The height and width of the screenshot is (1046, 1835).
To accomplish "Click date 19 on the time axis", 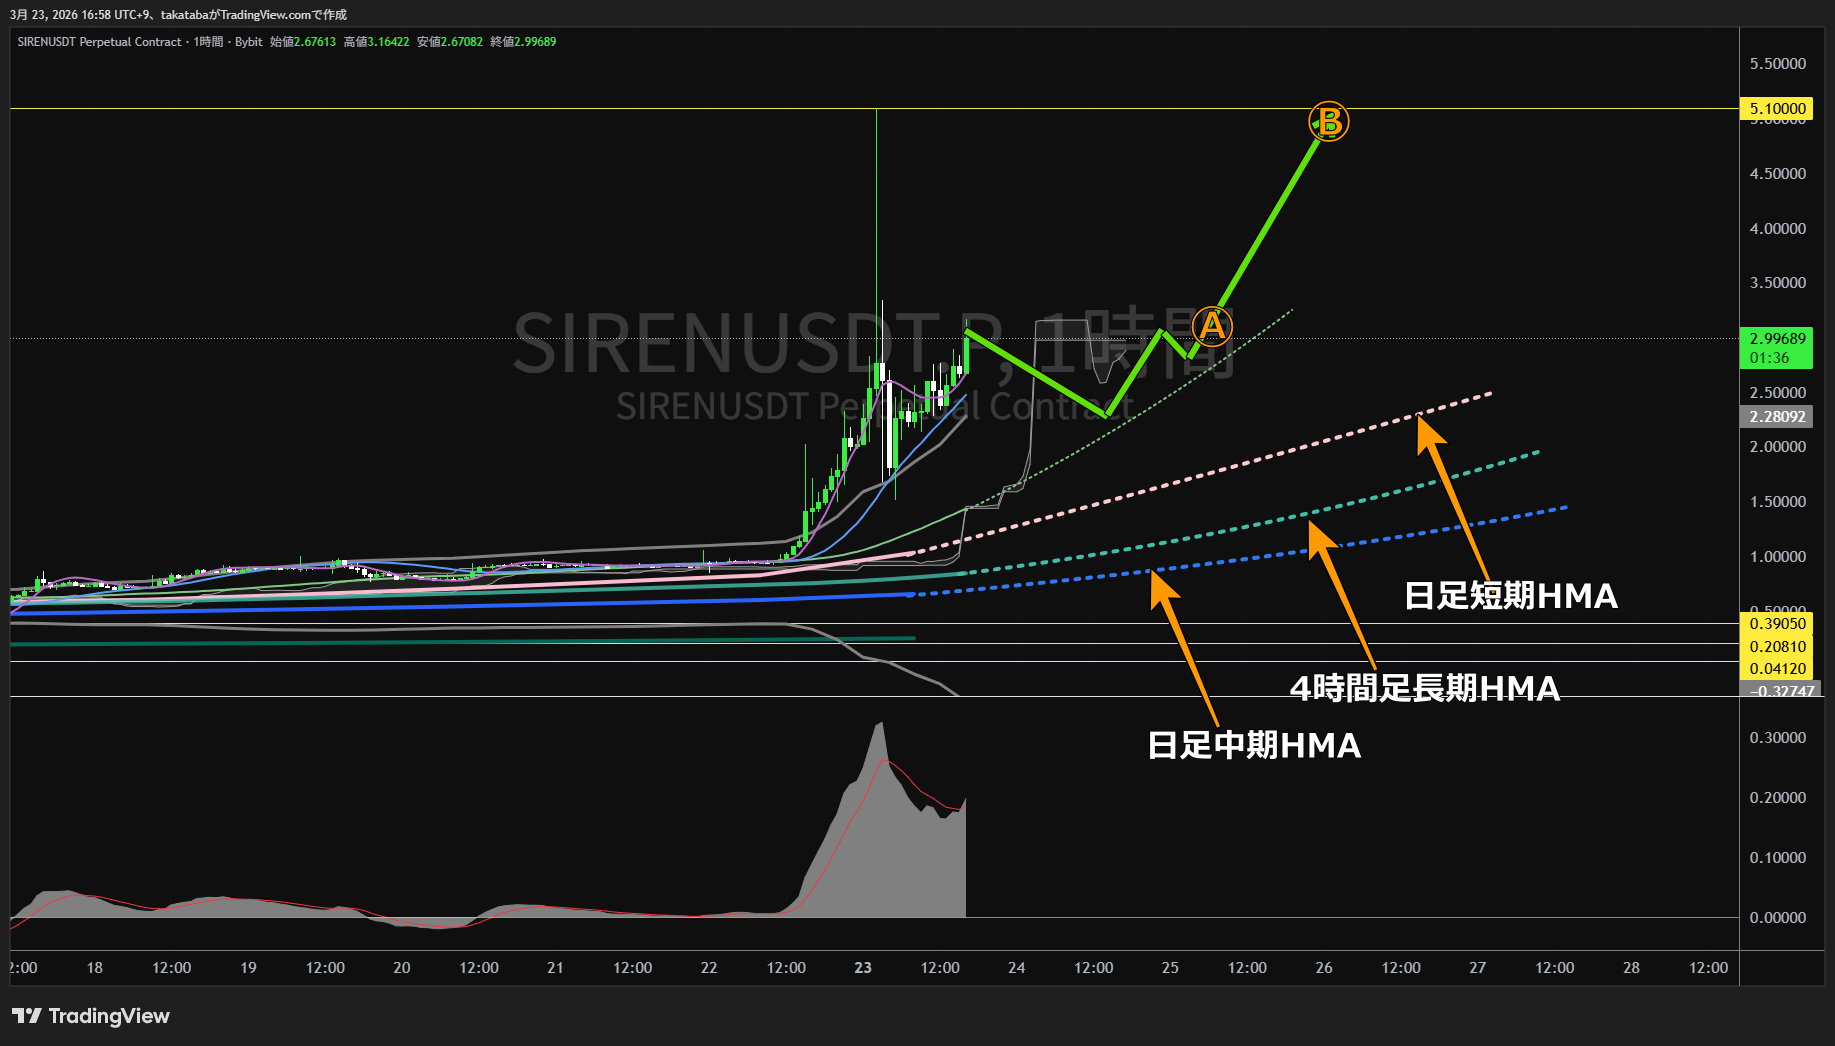I will [248, 968].
